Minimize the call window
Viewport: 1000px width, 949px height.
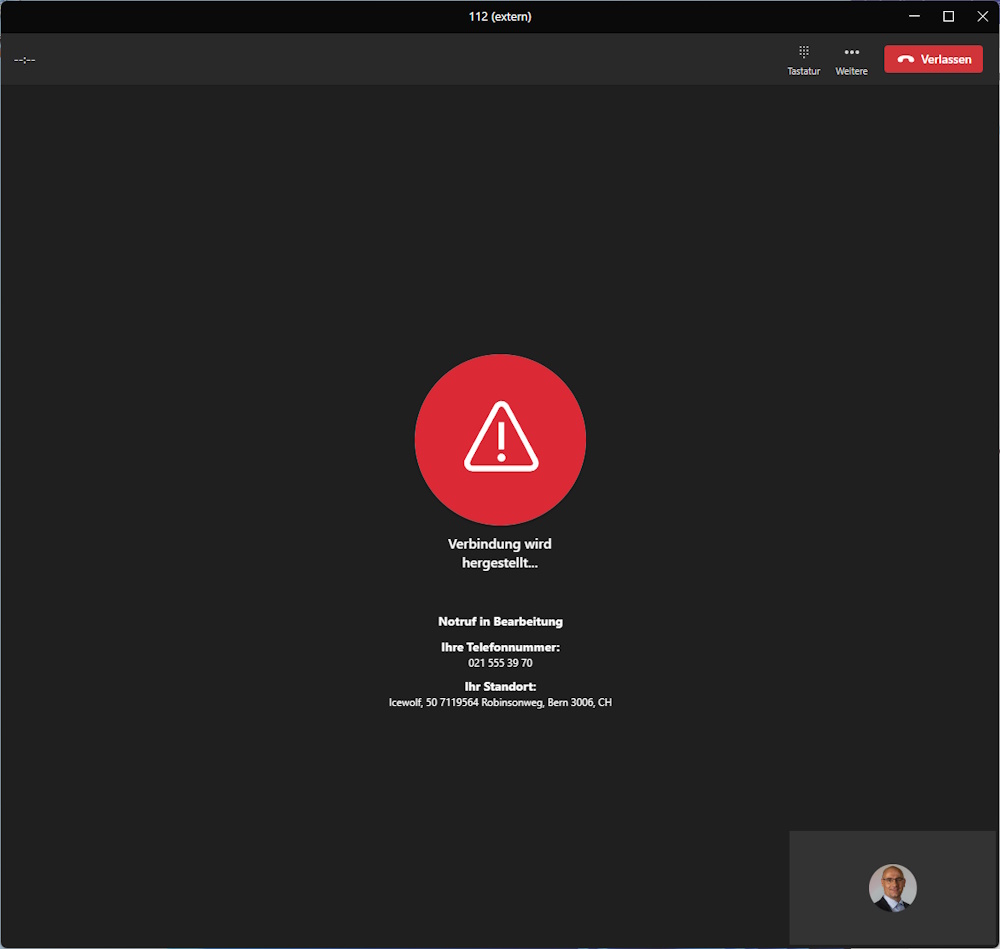pos(915,17)
